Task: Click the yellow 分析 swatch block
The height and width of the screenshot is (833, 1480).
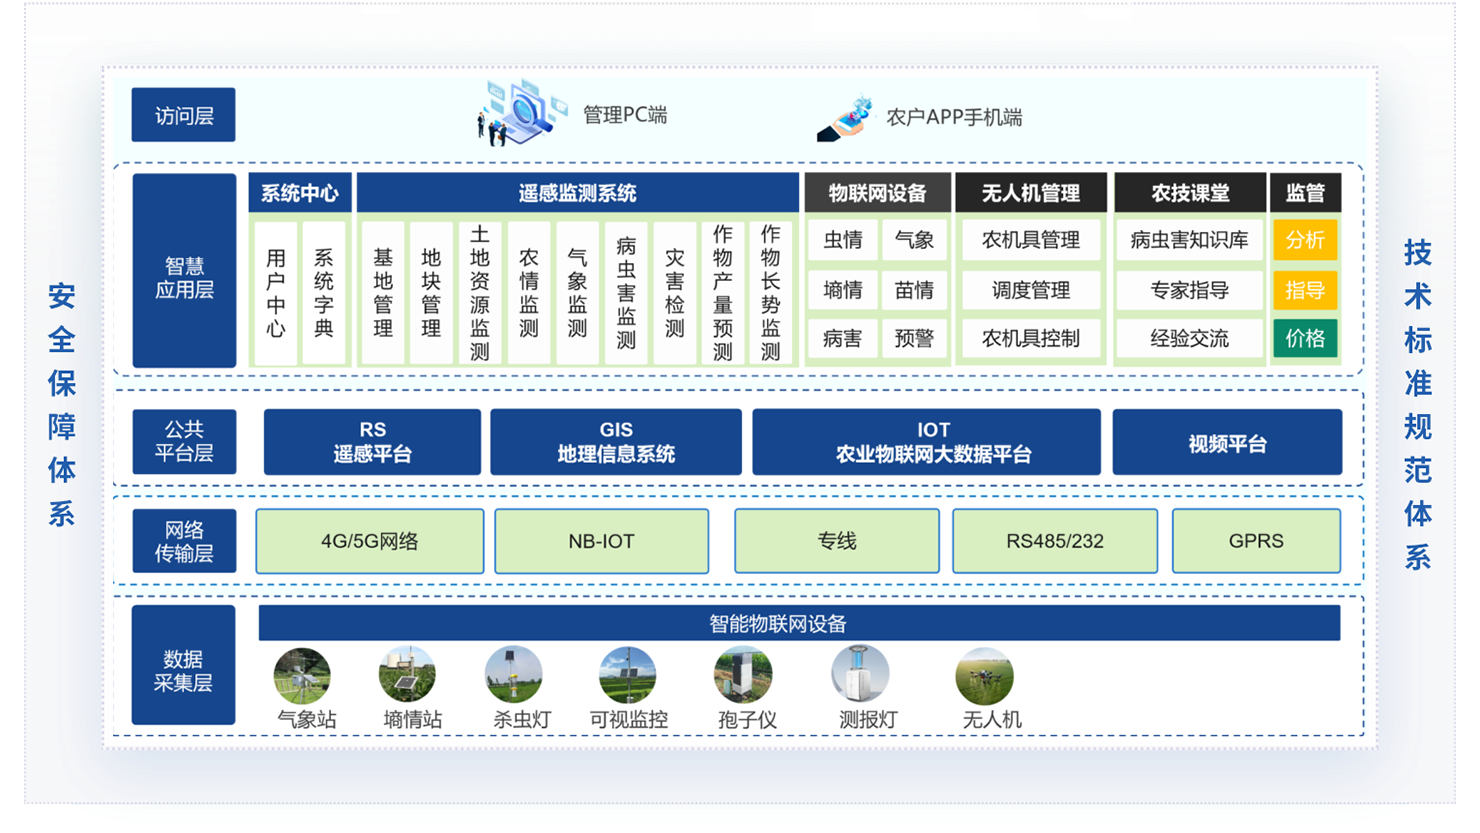Action: (1305, 239)
